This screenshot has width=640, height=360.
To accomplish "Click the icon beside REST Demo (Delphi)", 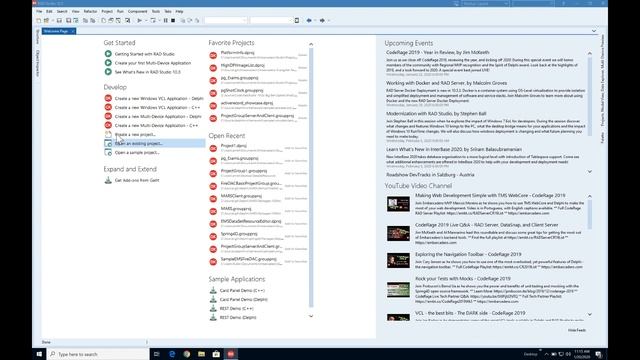I will pos(213,317).
